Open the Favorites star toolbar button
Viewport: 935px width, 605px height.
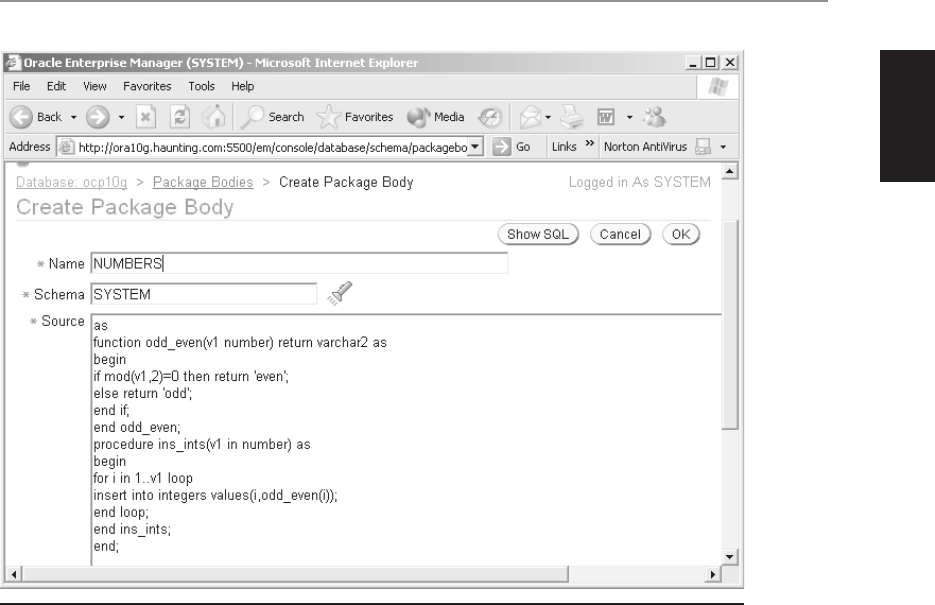(355, 117)
